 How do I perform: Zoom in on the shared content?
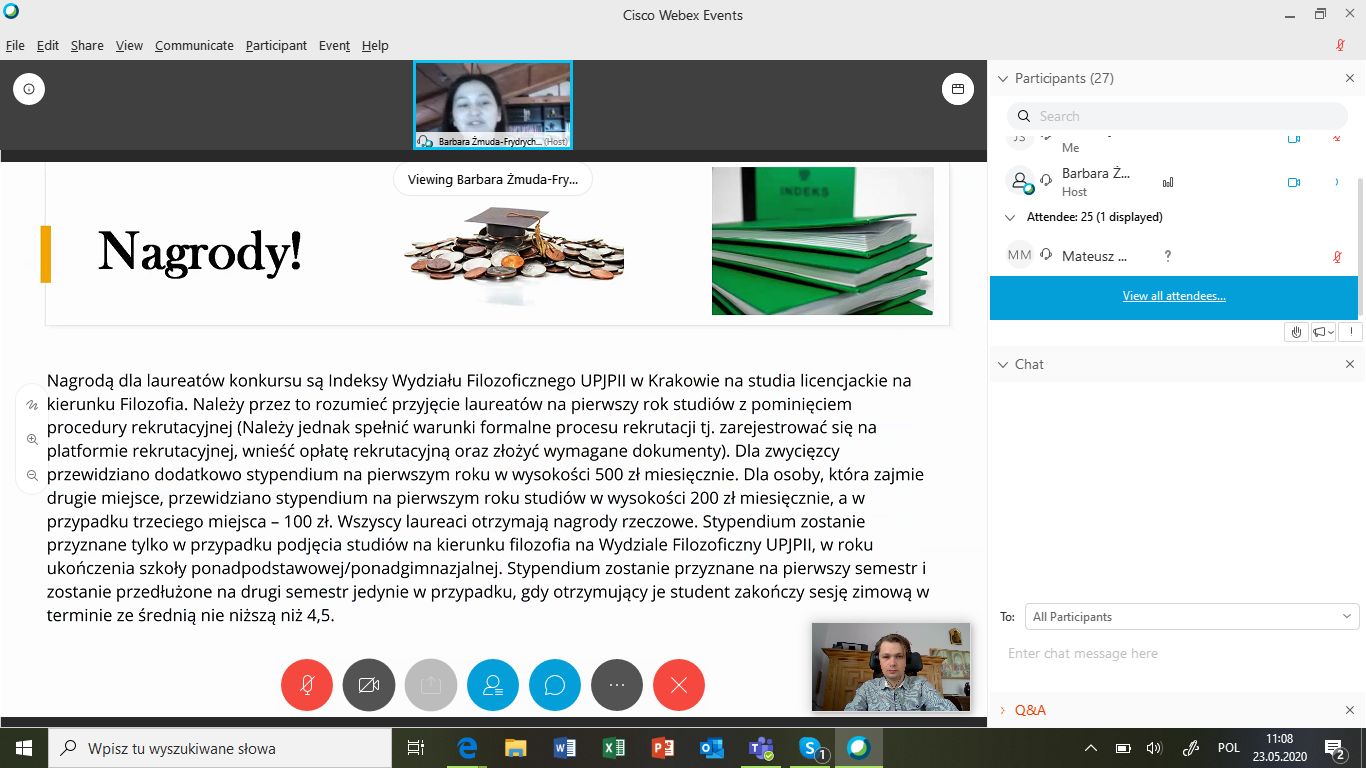(32, 439)
